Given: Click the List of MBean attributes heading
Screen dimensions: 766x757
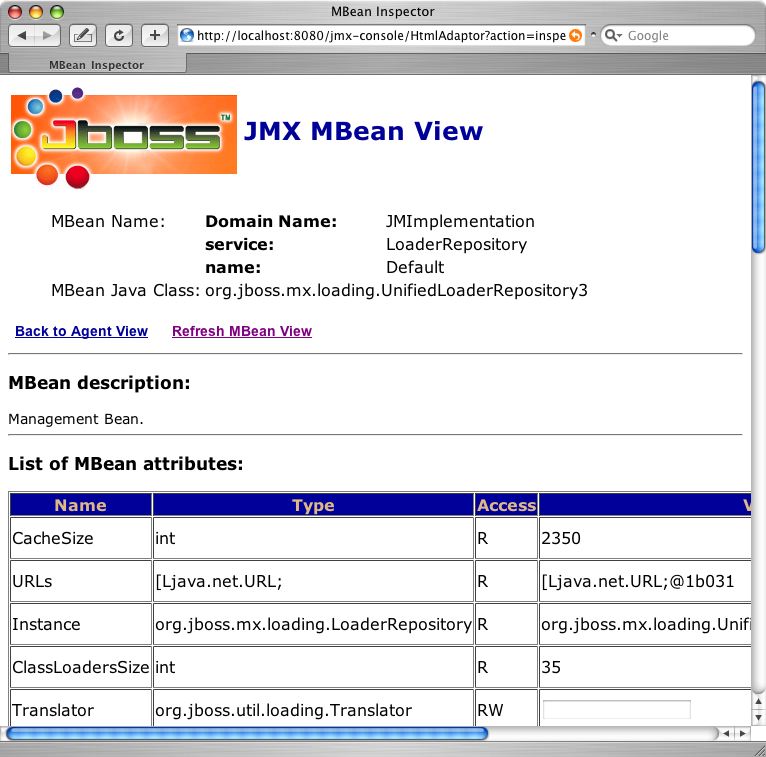Looking at the screenshot, I should click(126, 463).
